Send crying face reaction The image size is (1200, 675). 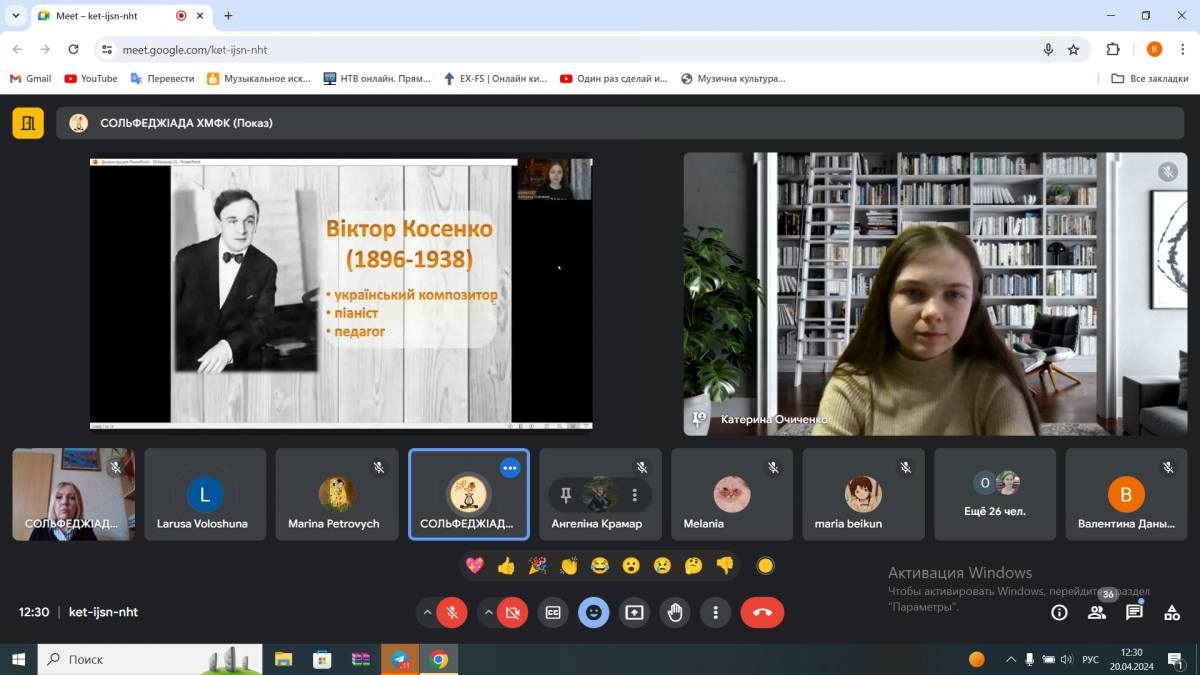click(662, 565)
